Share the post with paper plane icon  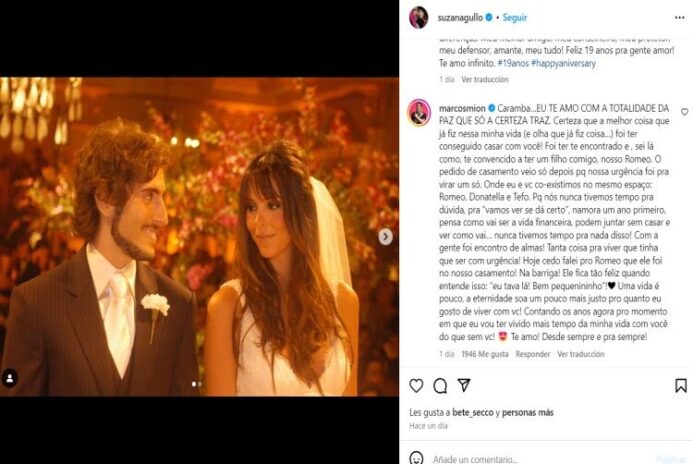pos(464,385)
